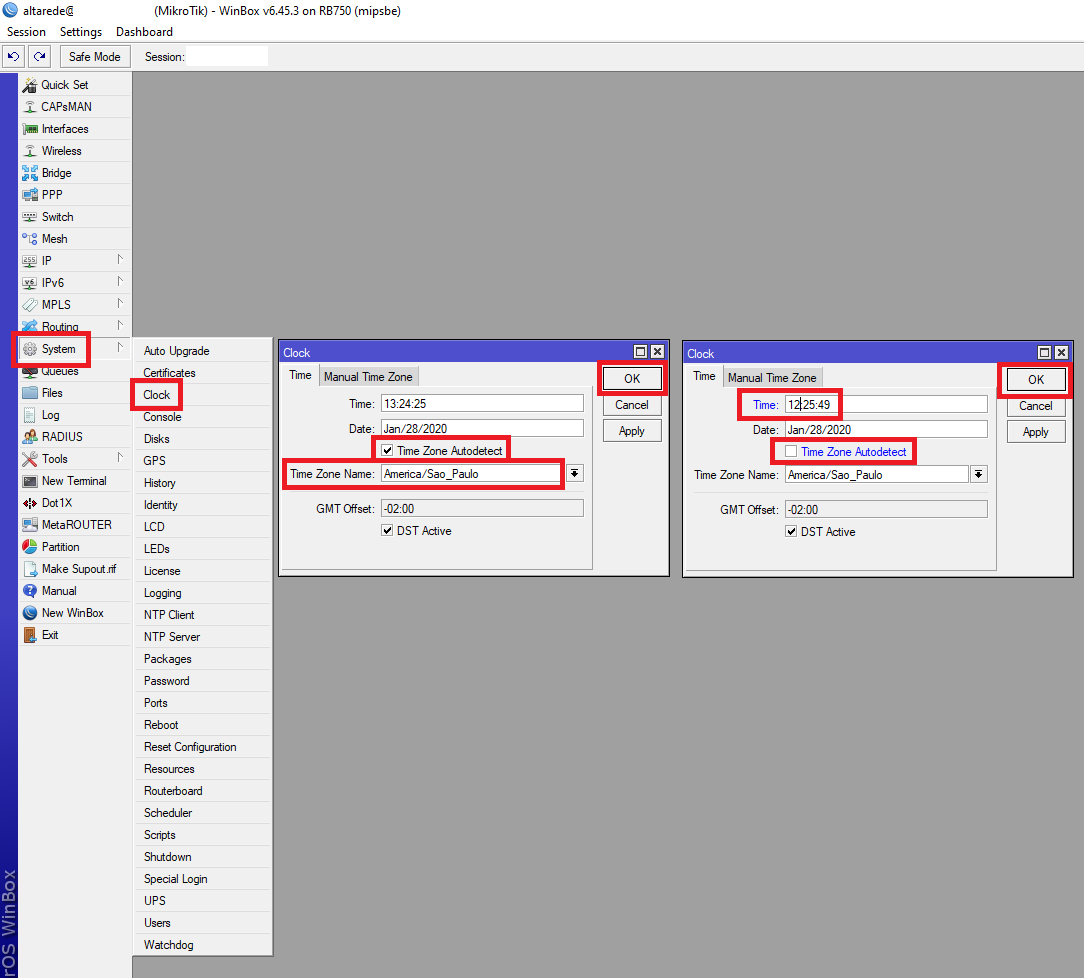The width and height of the screenshot is (1084, 978).
Task: Select Identity in System submenu
Action: pos(160,505)
